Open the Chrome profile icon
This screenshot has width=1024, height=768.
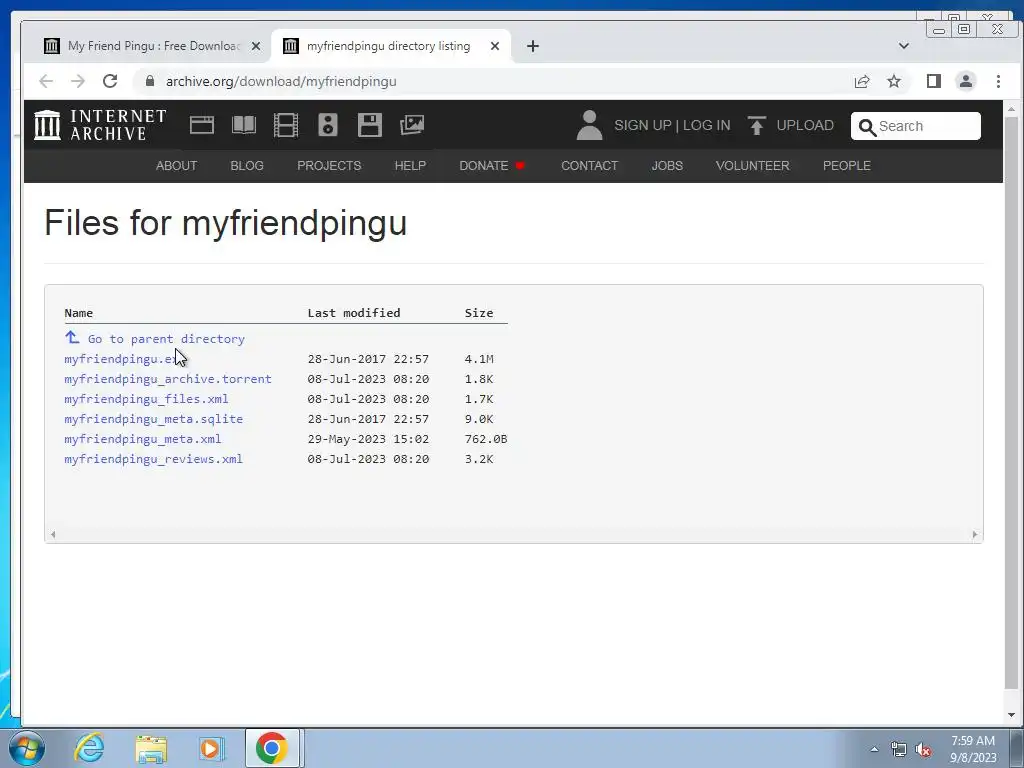(x=966, y=81)
